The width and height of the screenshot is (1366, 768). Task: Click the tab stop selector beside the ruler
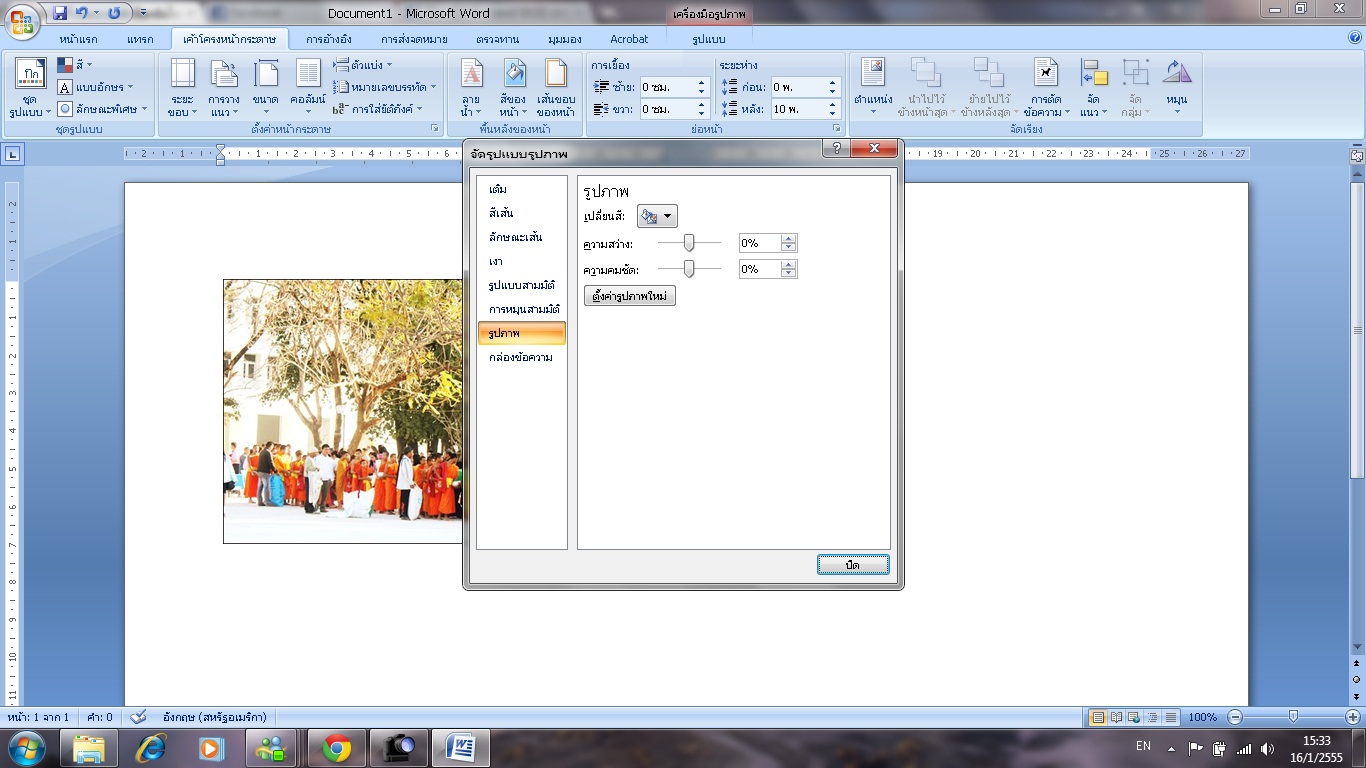(x=13, y=154)
